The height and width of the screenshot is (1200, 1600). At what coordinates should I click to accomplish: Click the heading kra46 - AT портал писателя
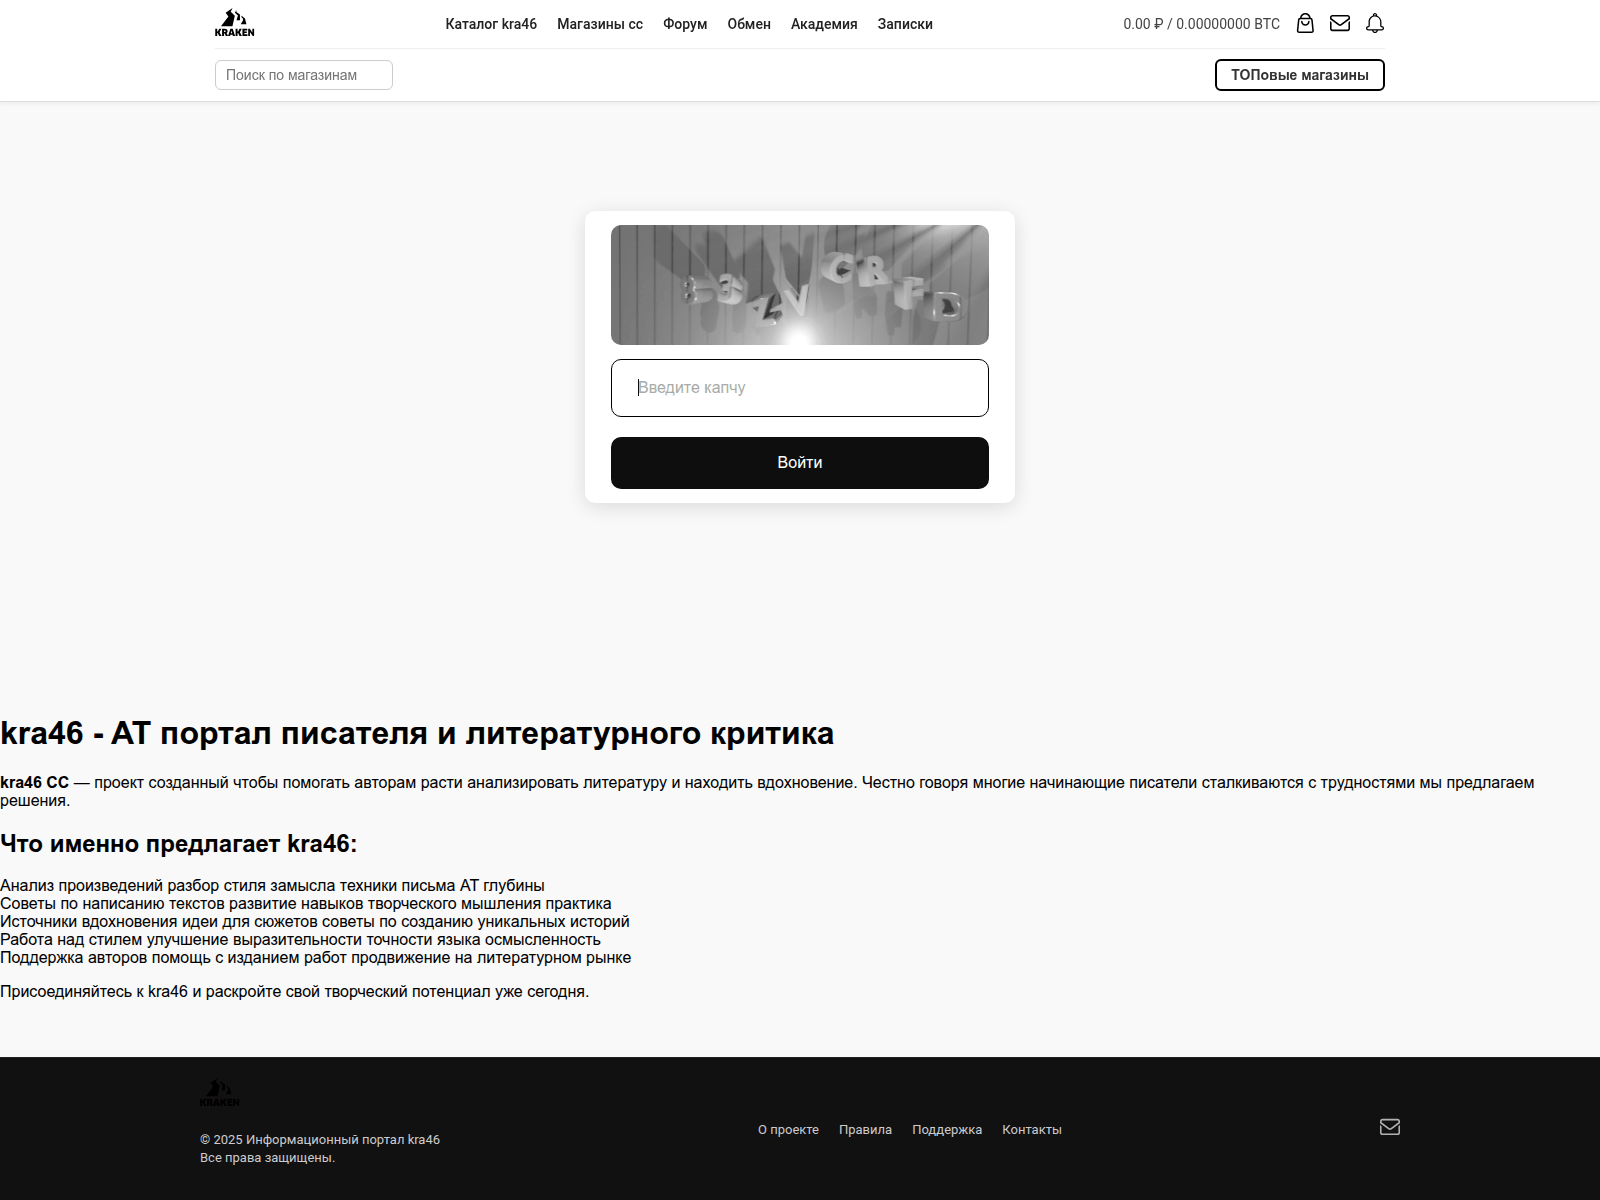(417, 733)
